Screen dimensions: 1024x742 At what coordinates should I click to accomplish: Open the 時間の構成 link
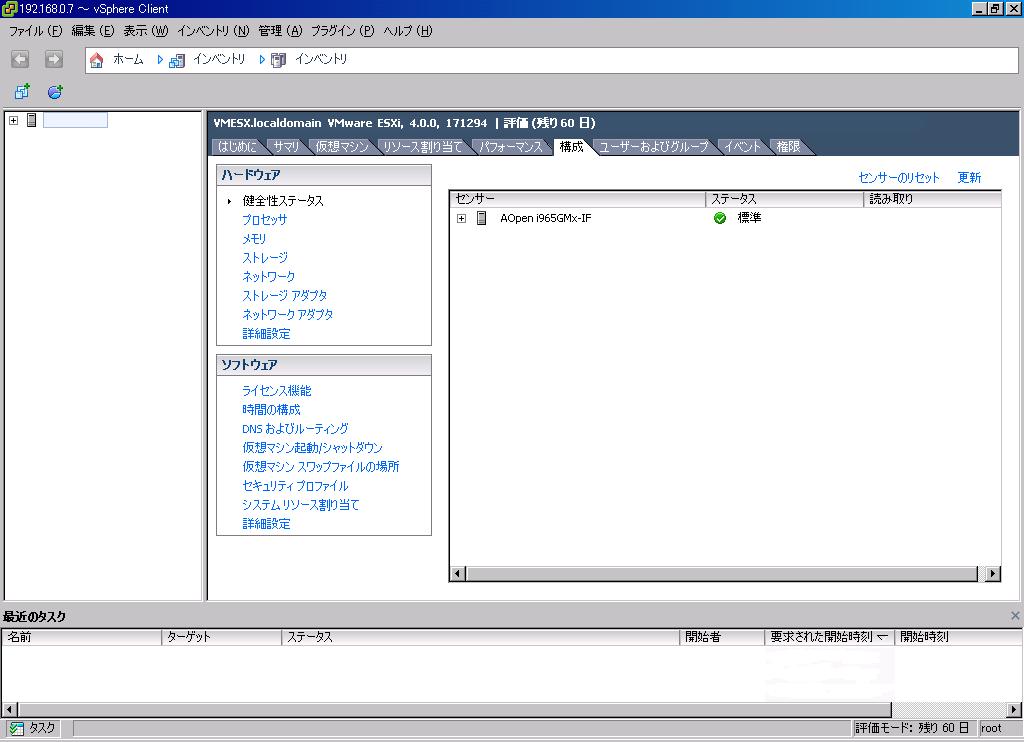(272, 410)
